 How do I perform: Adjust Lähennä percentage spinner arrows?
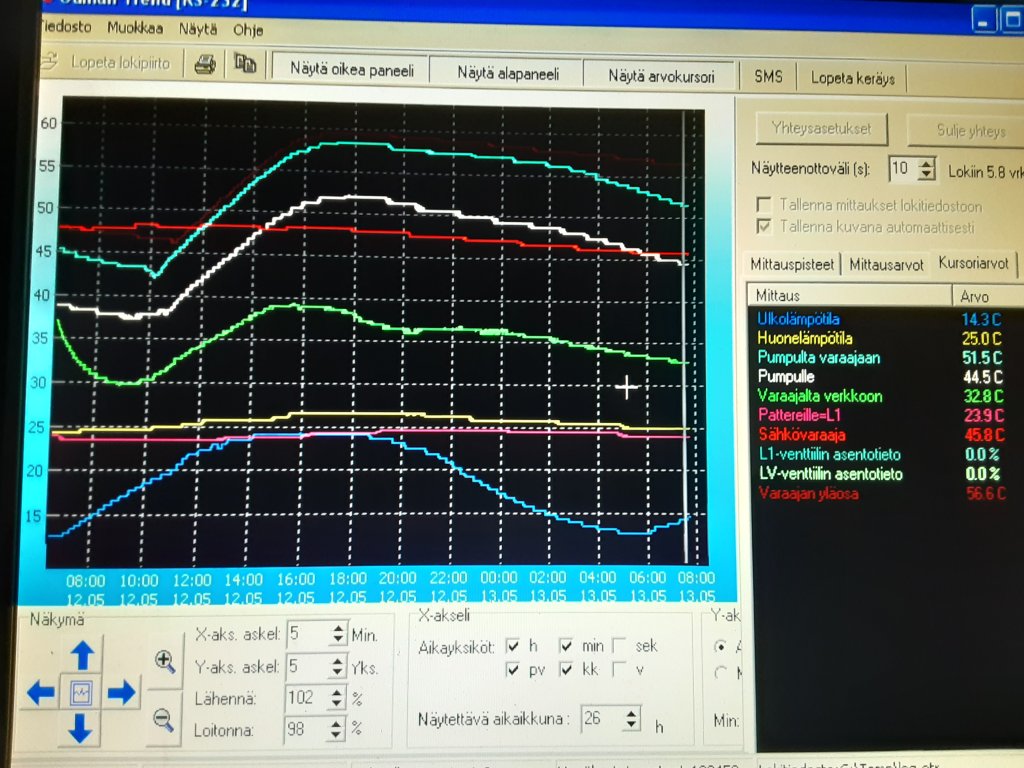[336, 697]
